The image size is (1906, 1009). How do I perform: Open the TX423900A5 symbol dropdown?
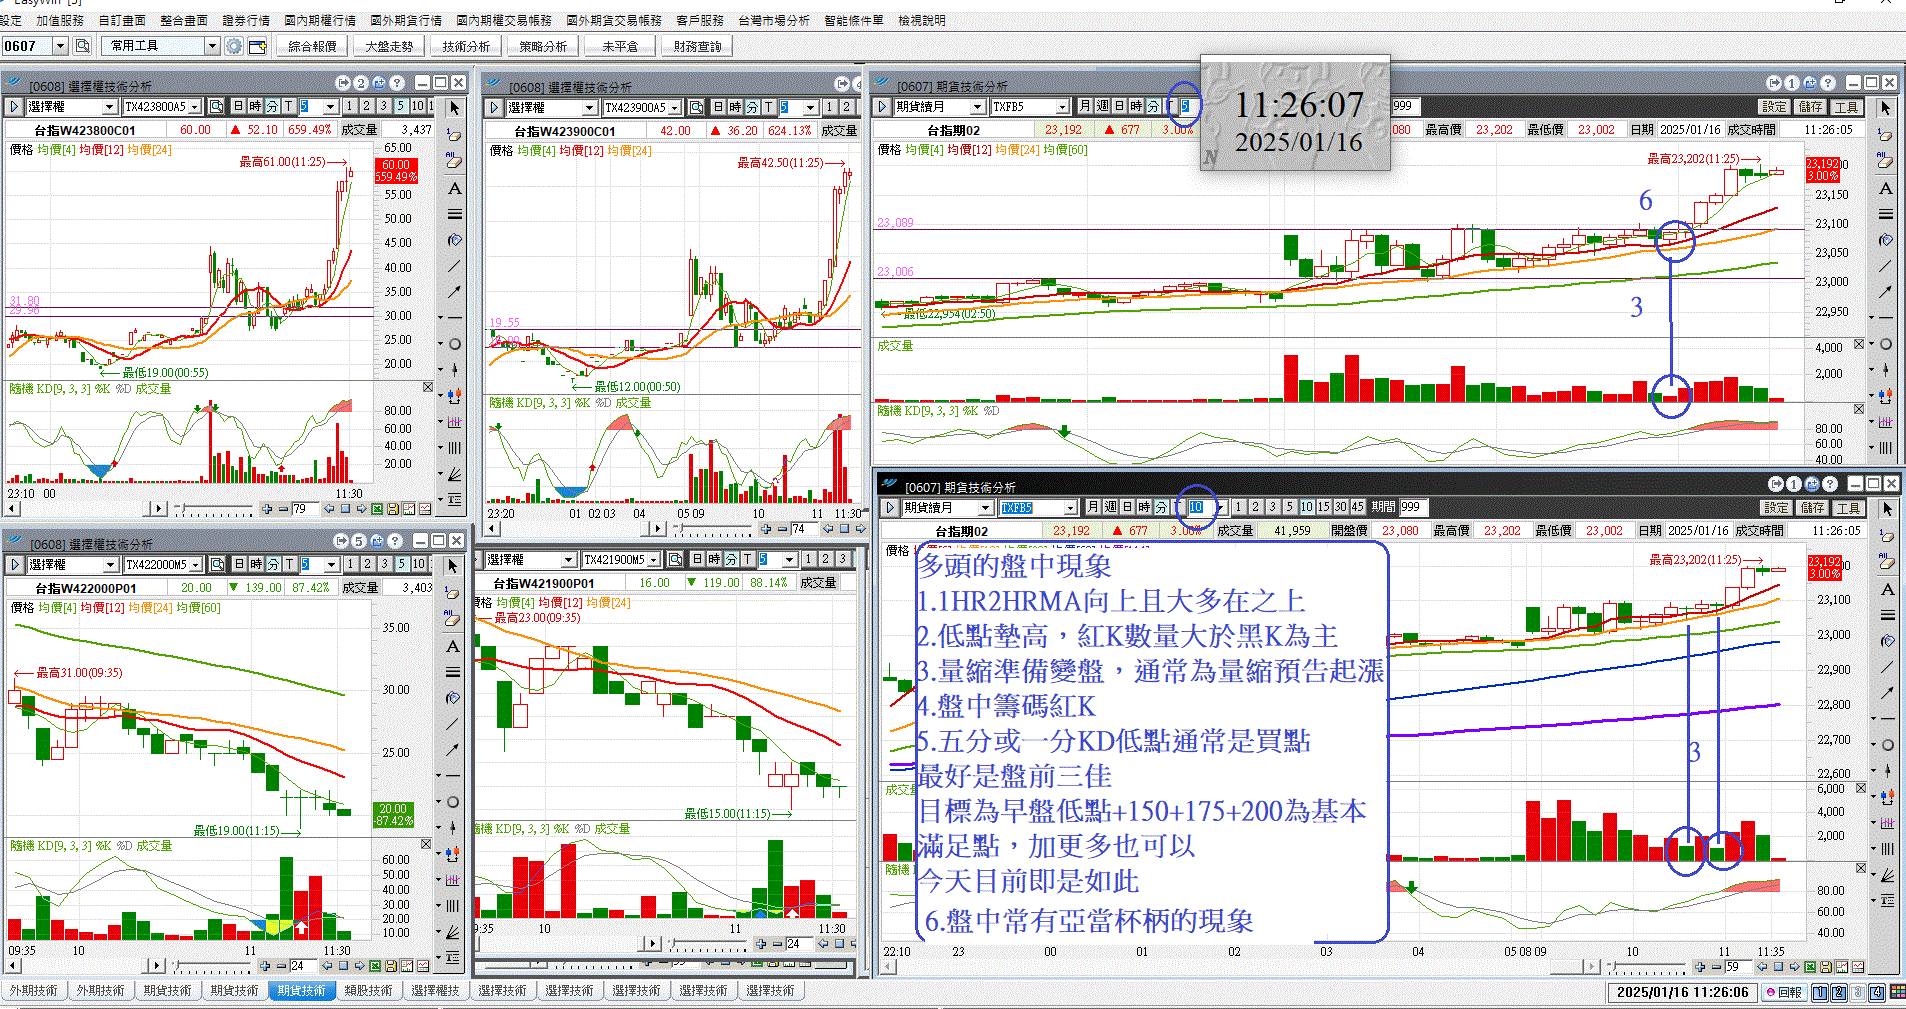point(674,107)
